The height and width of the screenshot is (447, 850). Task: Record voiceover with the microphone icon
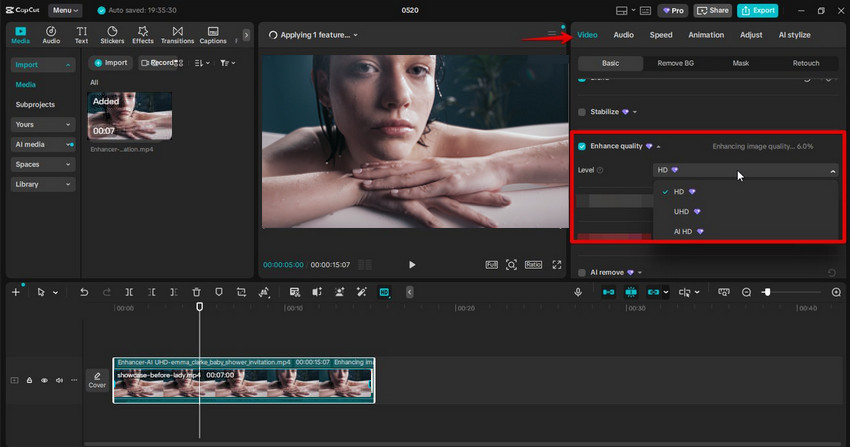[578, 292]
